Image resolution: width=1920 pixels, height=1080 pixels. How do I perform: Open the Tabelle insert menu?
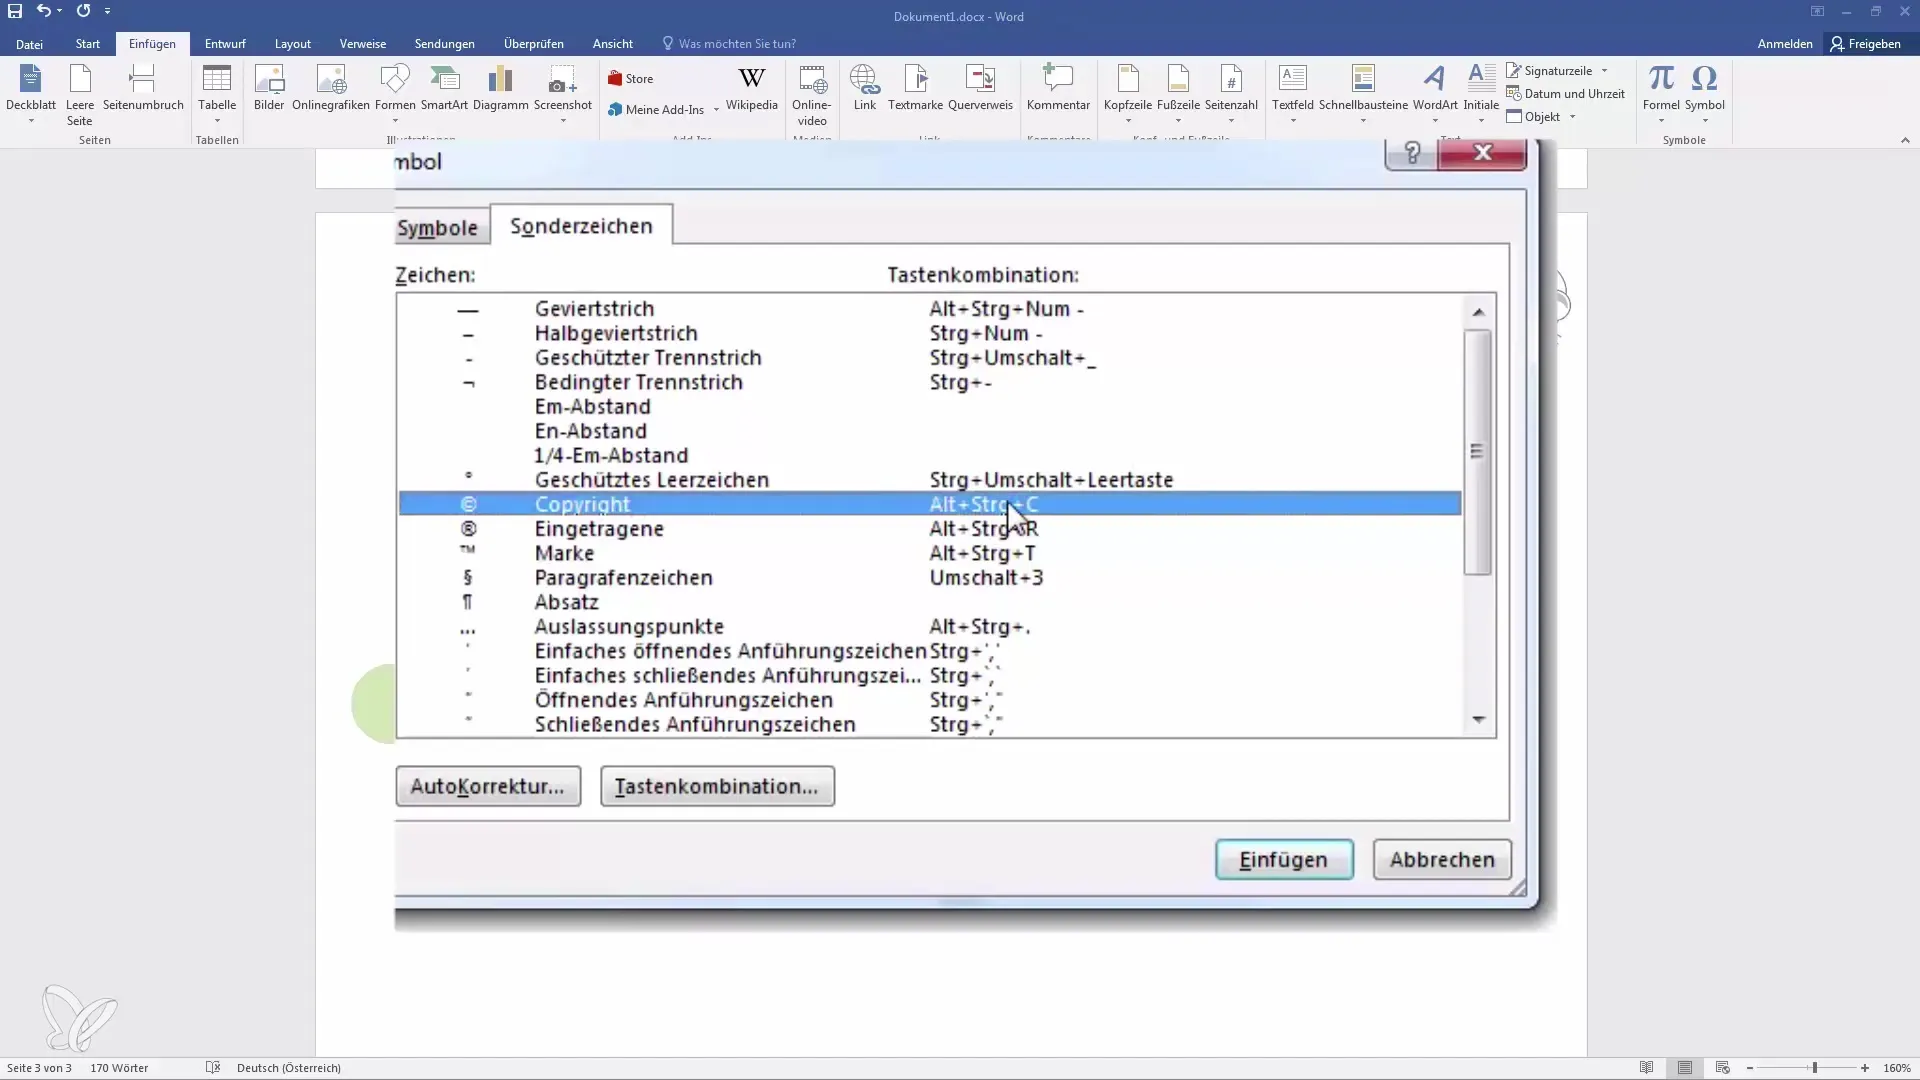tap(217, 92)
